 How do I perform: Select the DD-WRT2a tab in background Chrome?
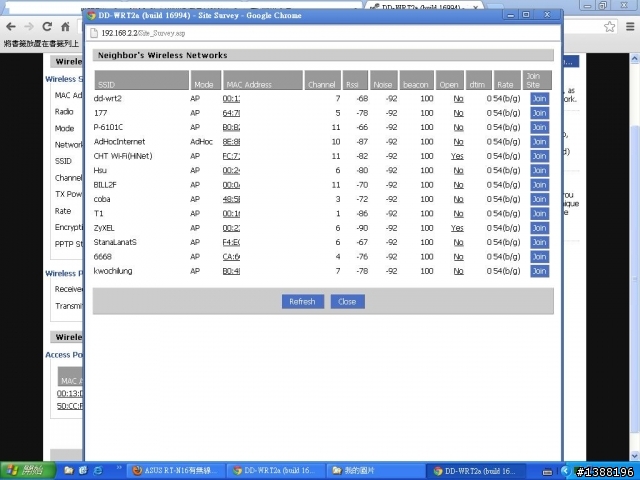(x=424, y=7)
